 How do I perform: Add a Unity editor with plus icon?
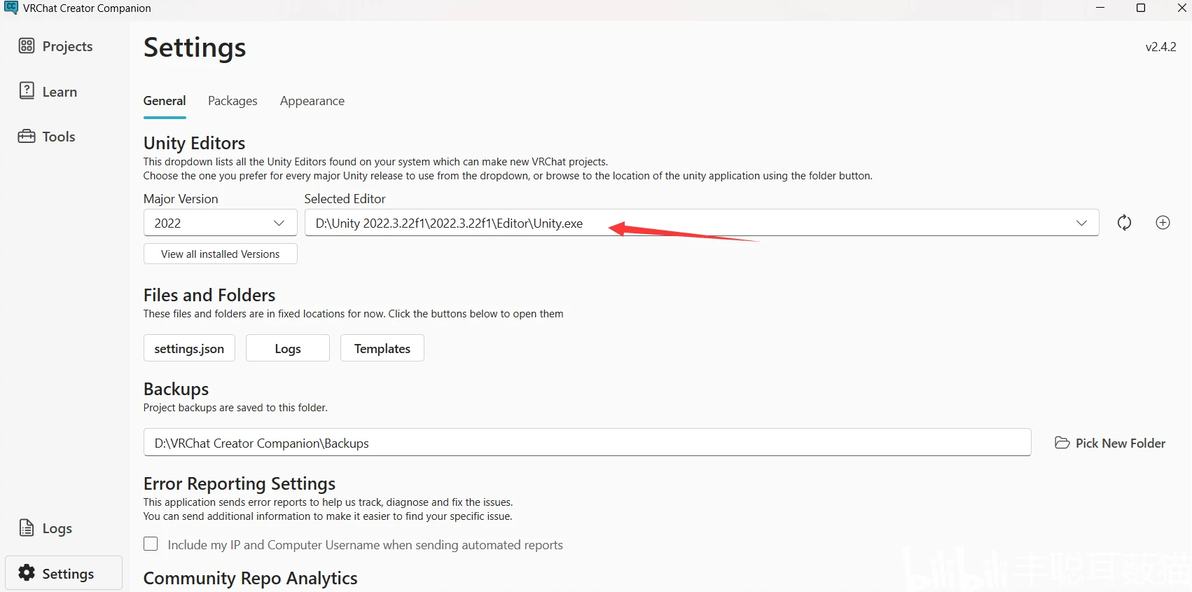[x=1162, y=223]
